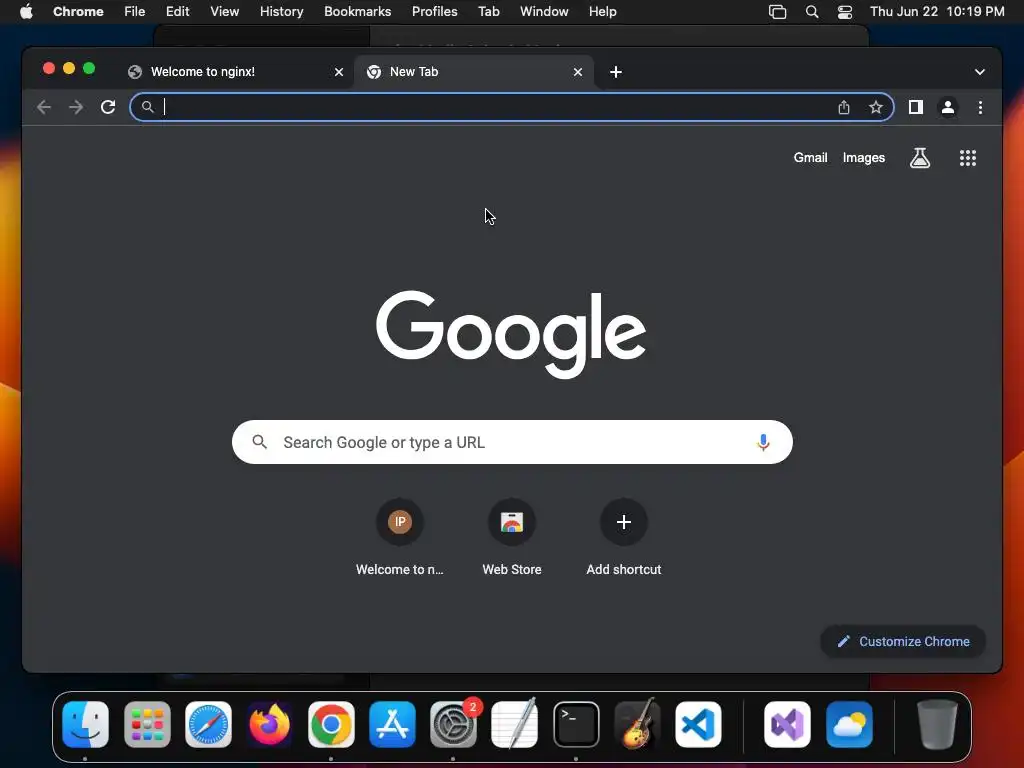
Task: Launch Safari from the Dock
Action: click(208, 724)
